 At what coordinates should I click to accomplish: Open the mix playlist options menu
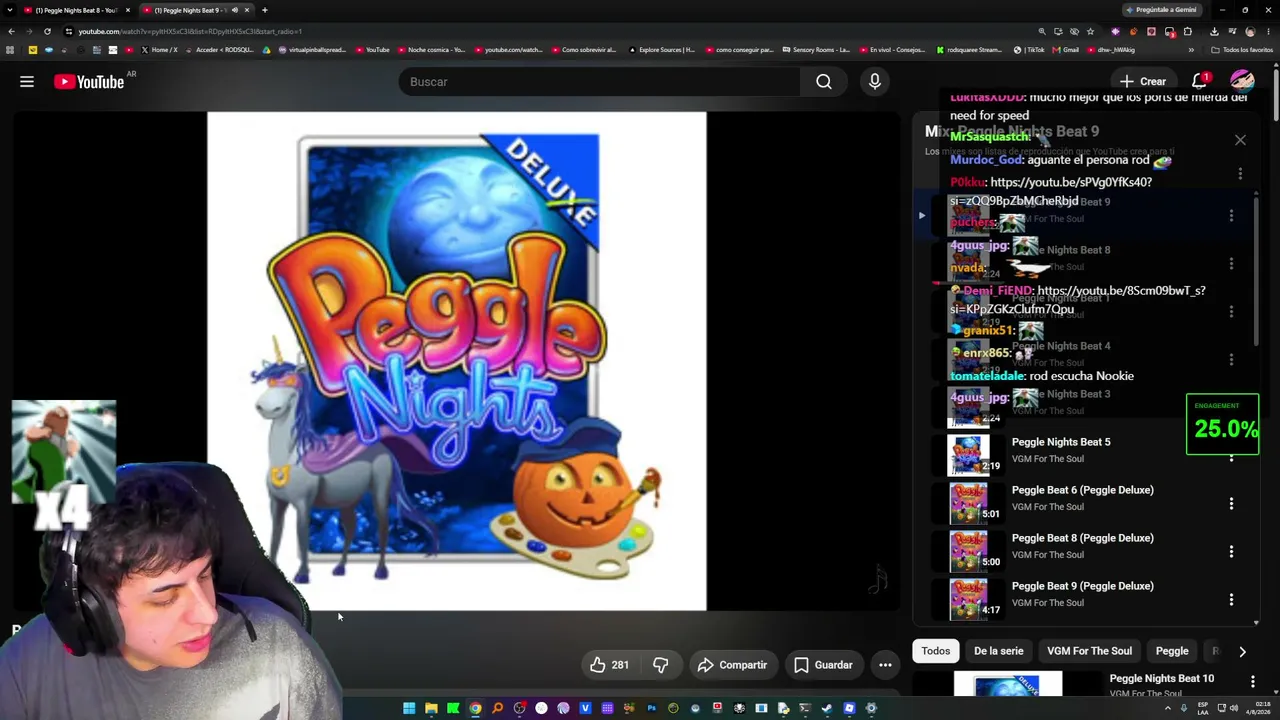click(x=1240, y=174)
